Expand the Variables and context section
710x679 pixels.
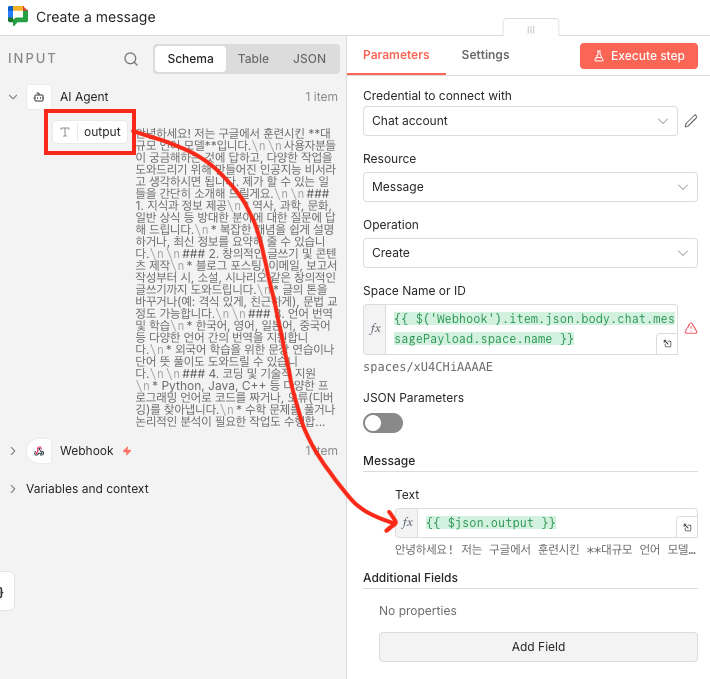click(x=13, y=489)
